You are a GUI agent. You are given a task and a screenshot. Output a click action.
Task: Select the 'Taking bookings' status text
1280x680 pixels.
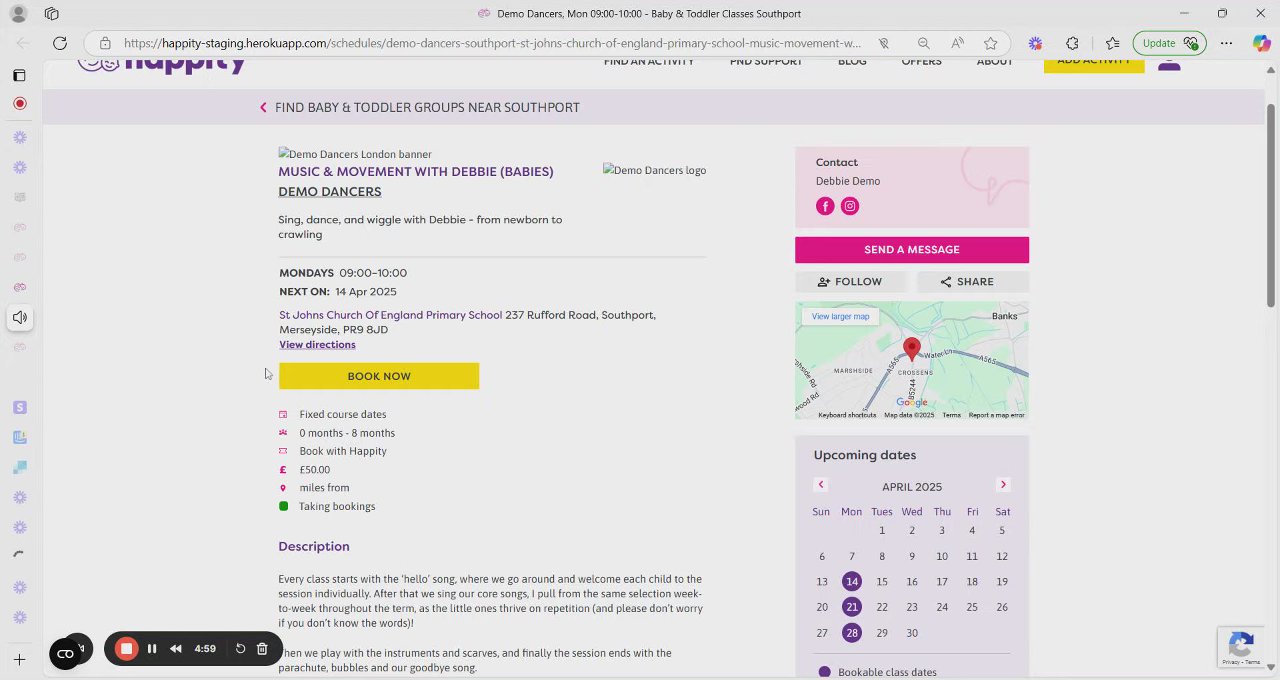coord(337,507)
